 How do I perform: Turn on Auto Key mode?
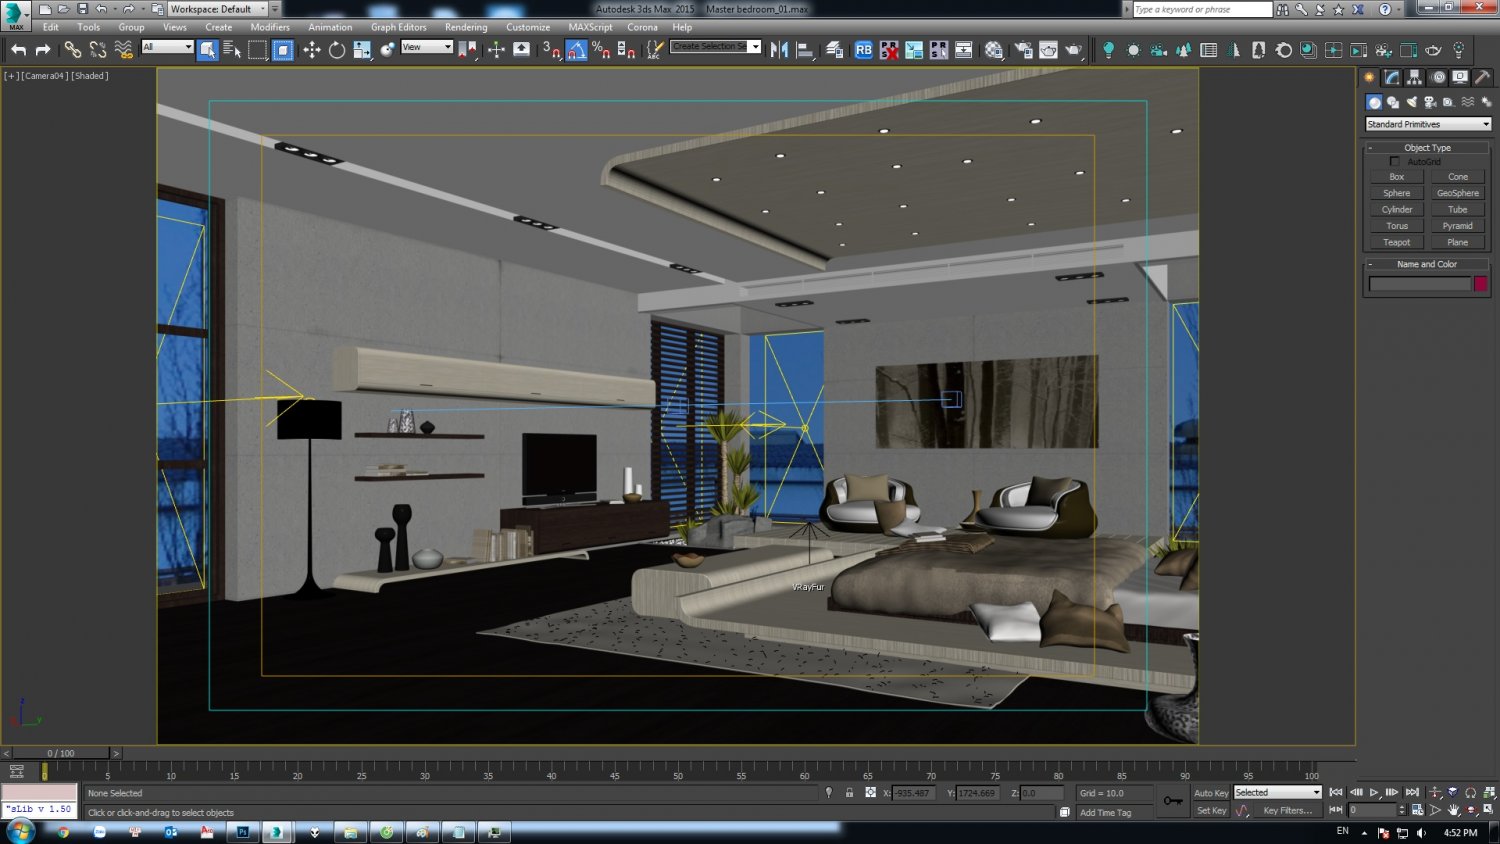(1211, 792)
